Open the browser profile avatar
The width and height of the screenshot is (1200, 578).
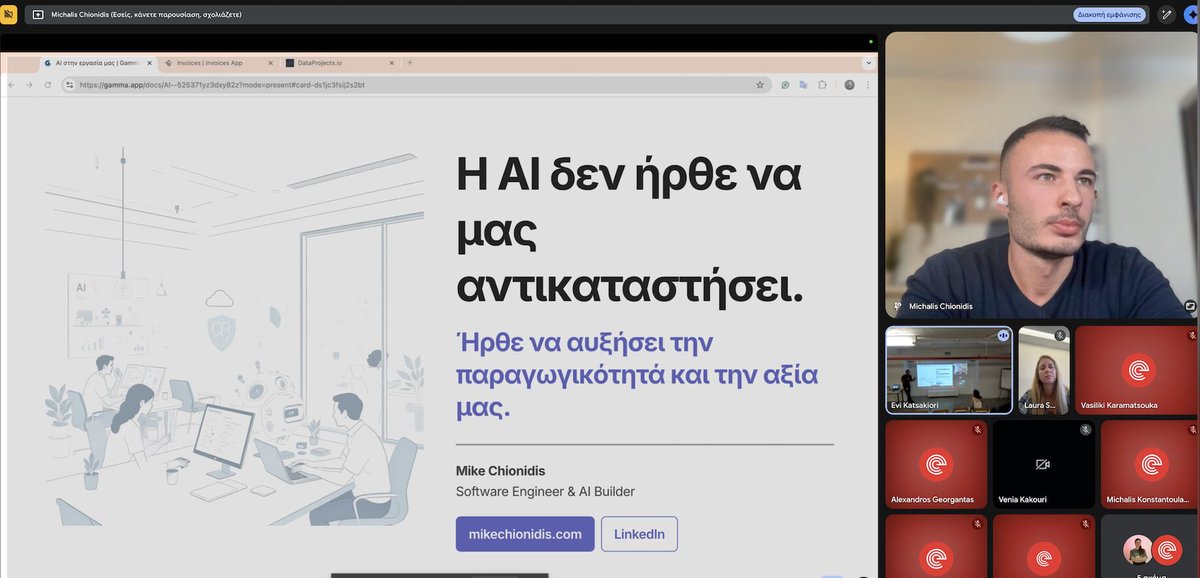(x=849, y=85)
